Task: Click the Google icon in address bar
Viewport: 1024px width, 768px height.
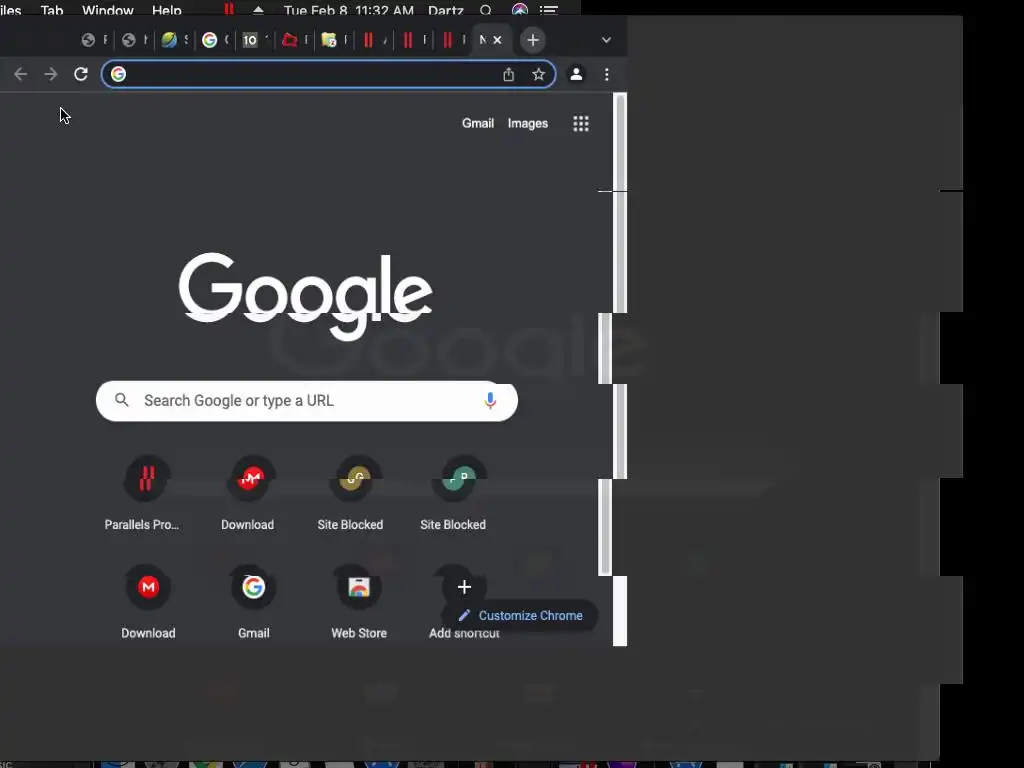Action: 118,74
